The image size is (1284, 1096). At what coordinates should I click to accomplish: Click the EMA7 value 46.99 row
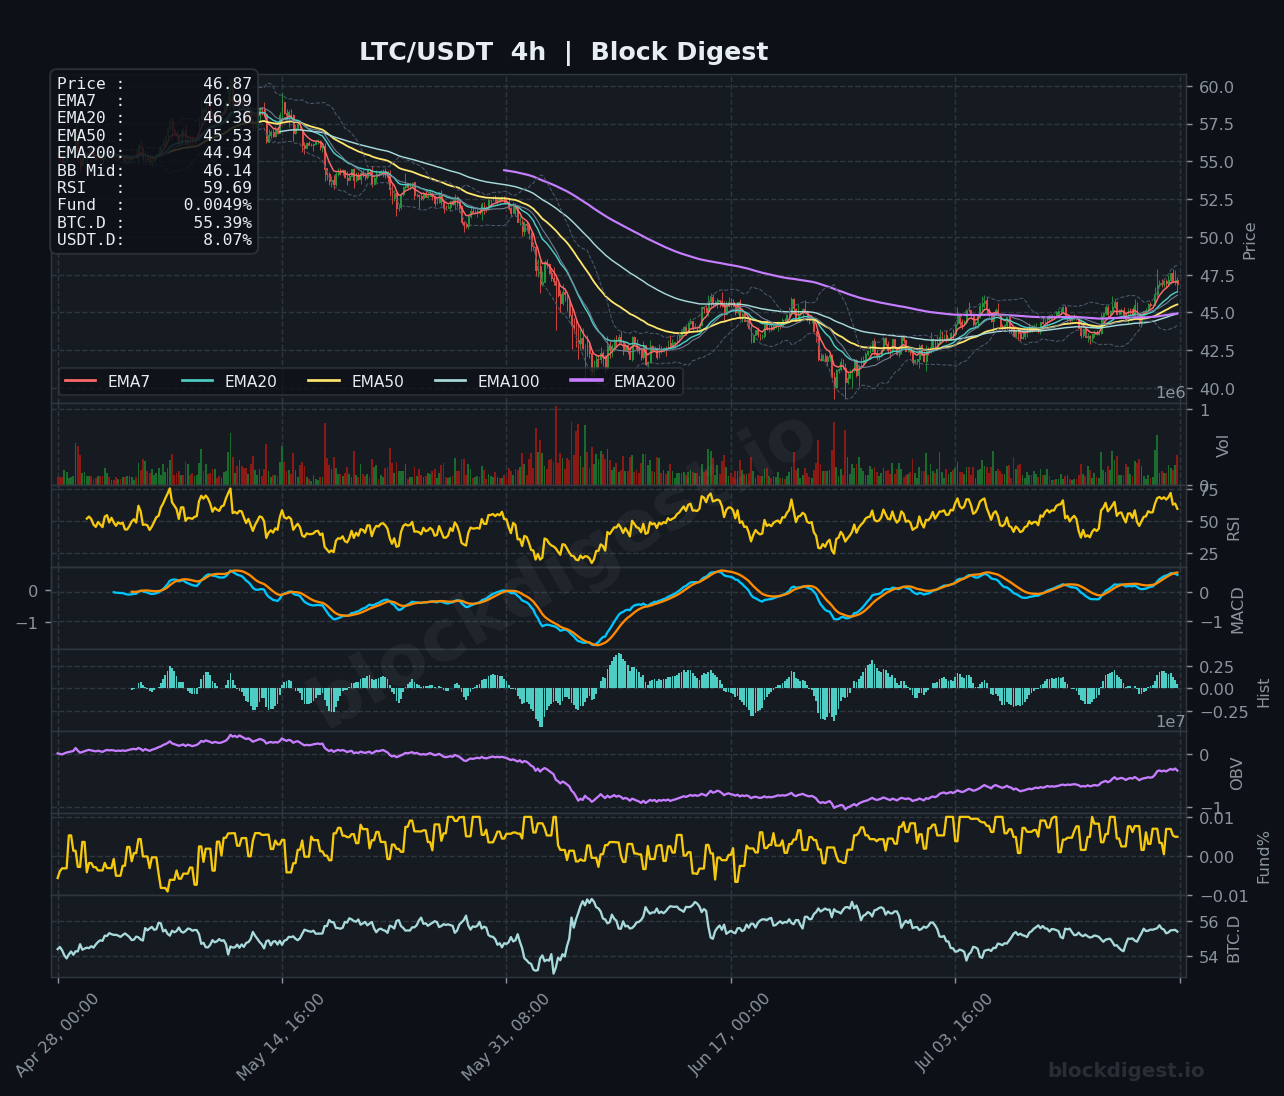pyautogui.click(x=154, y=101)
